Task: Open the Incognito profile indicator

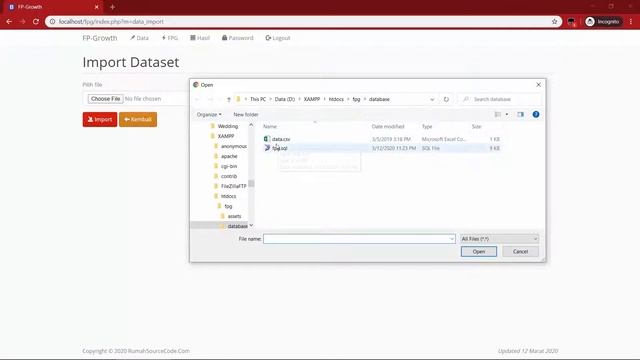Action: coord(604,22)
